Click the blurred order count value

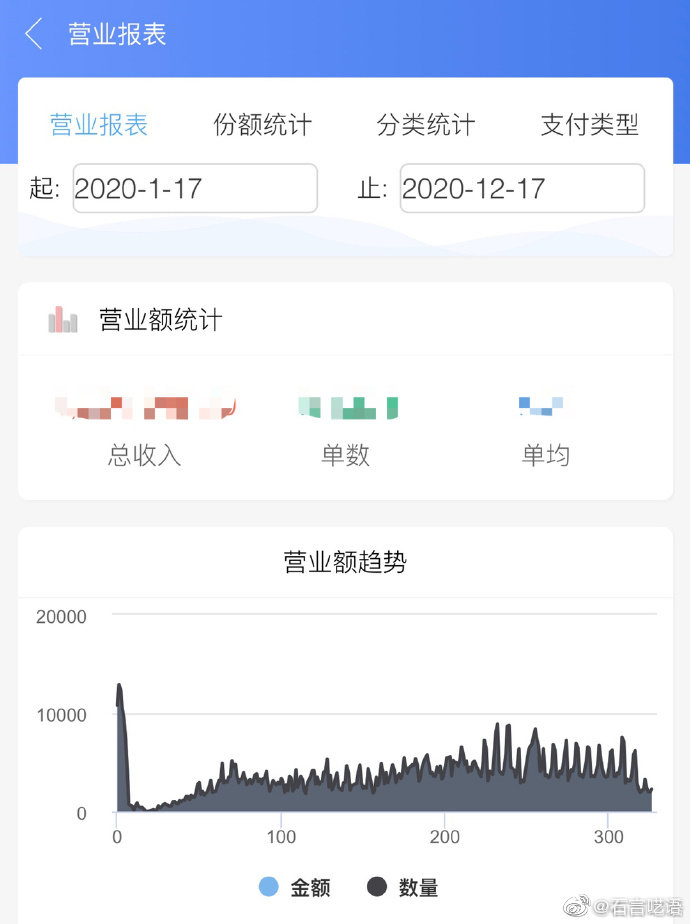click(347, 407)
